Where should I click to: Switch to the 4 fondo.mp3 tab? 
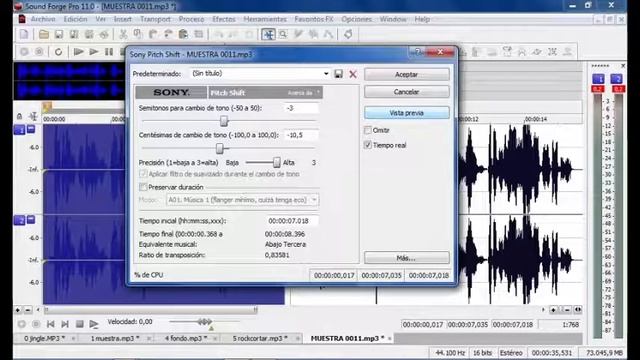pos(186,338)
